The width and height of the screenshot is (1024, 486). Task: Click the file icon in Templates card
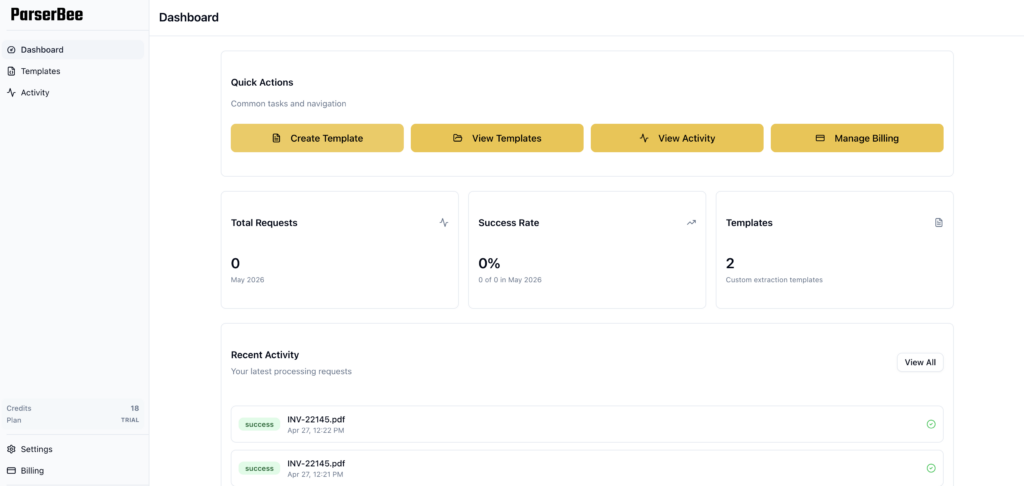coord(938,223)
